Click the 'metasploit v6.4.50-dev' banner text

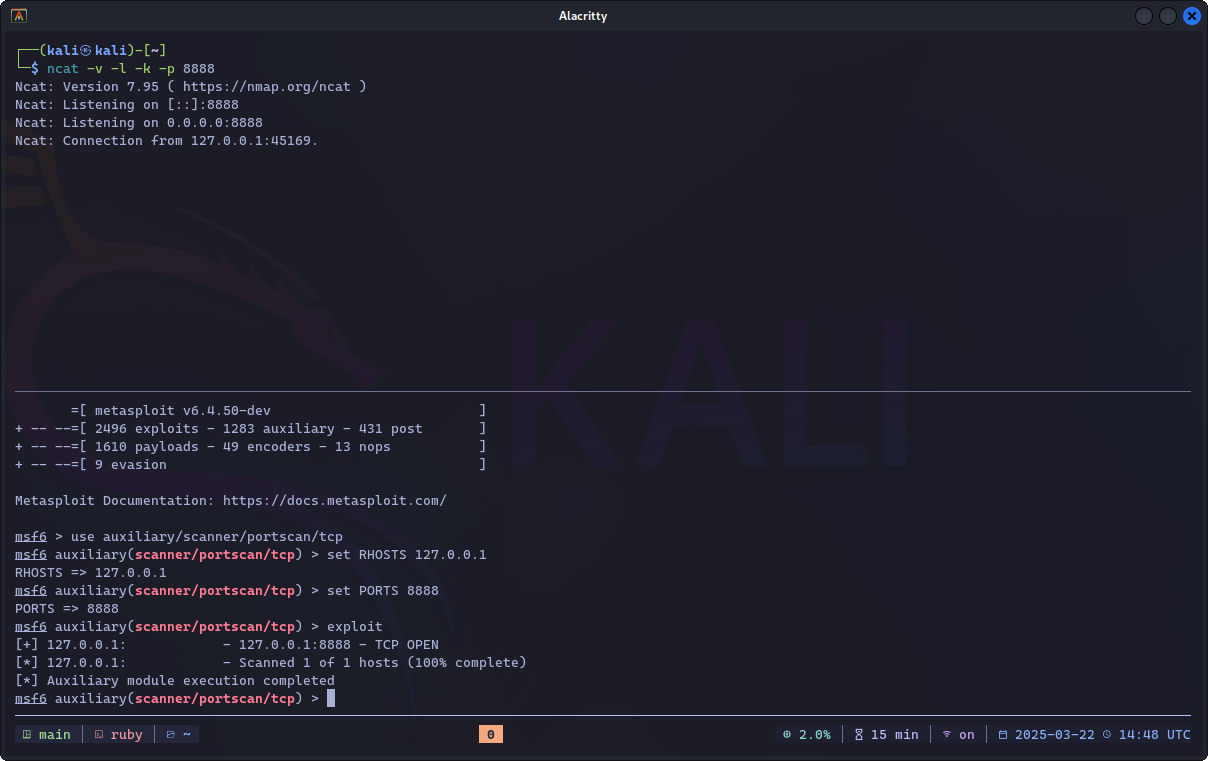(x=183, y=410)
